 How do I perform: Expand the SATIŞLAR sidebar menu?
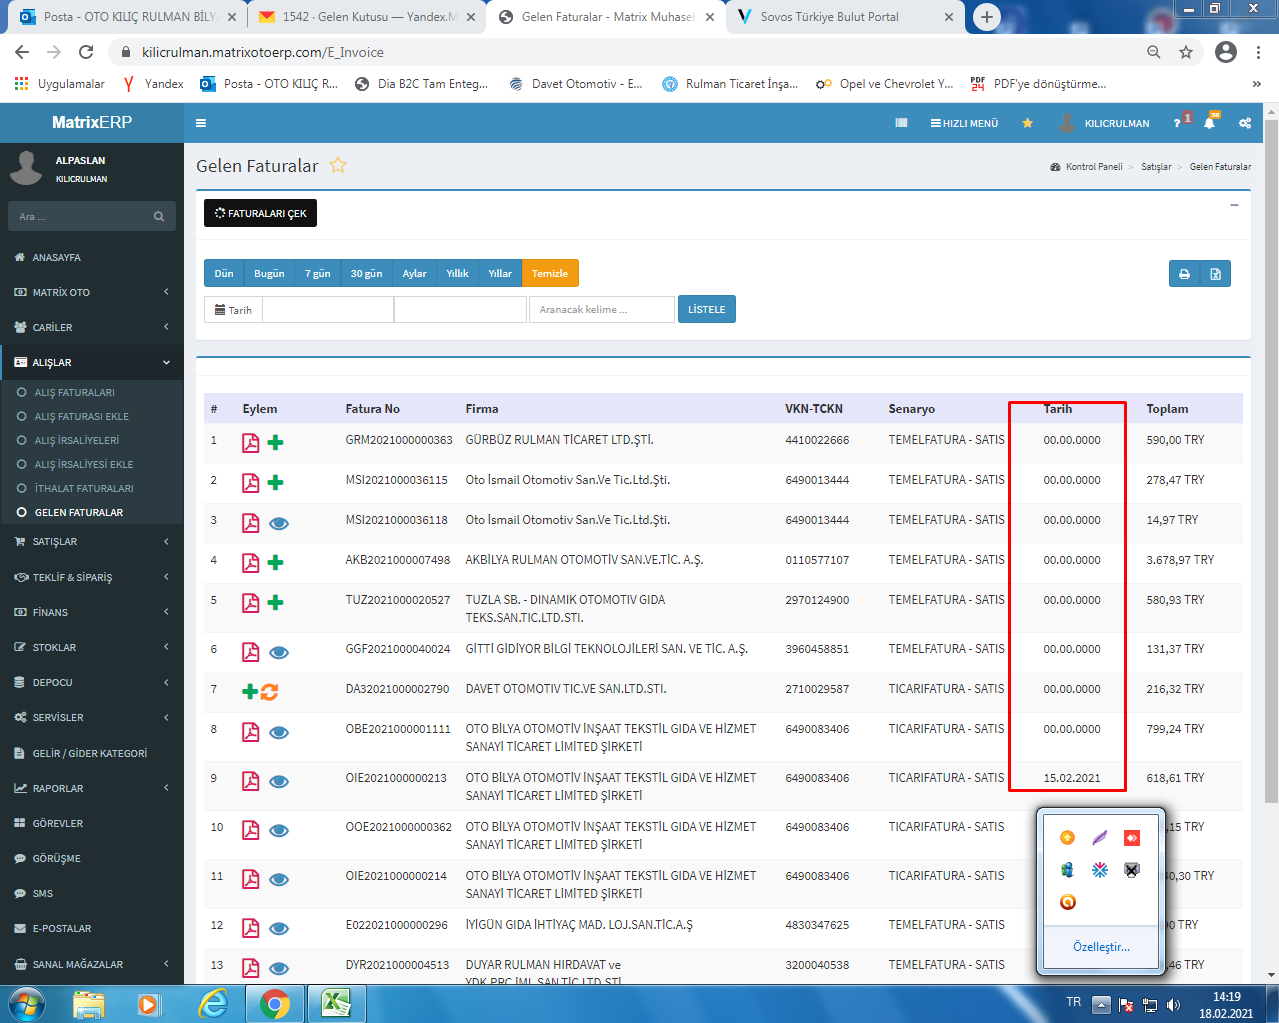(x=90, y=542)
